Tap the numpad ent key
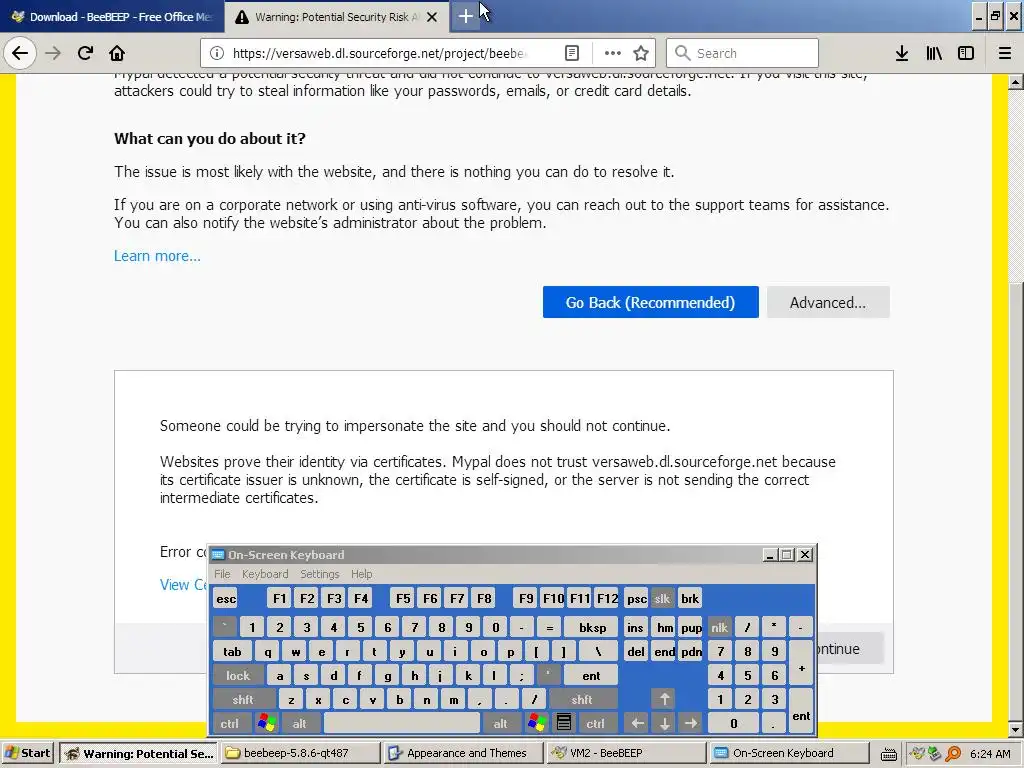Viewport: 1024px width, 768px height. tap(801, 711)
